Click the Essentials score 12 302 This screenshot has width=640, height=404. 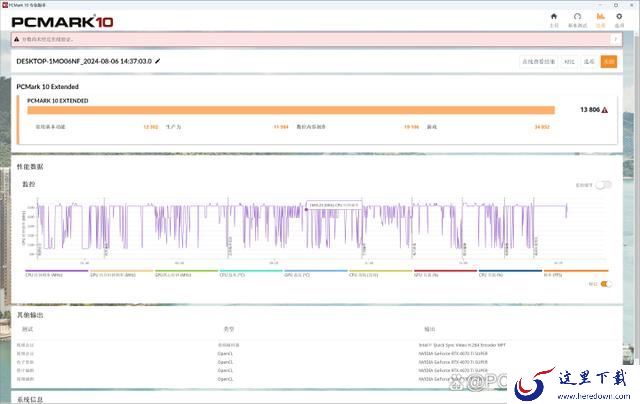pyautogui.click(x=151, y=127)
